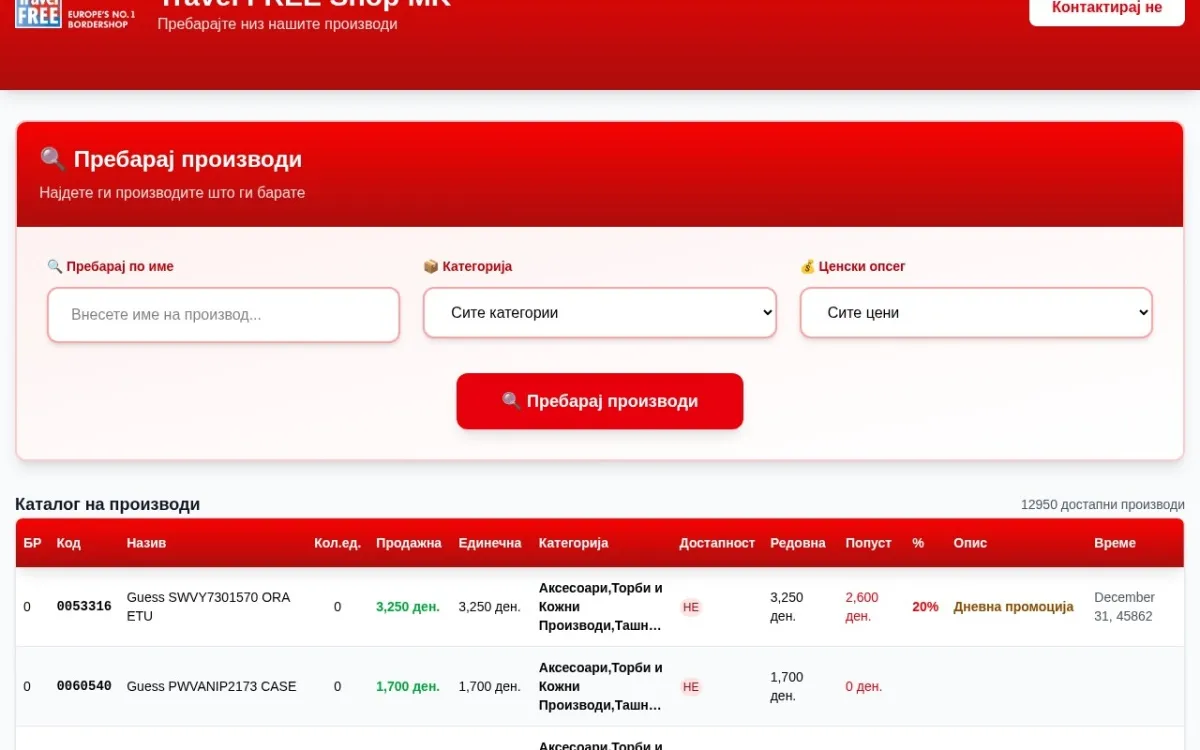Click the Пребарај по име label
Viewport: 1200px width, 750px height.
tap(110, 266)
